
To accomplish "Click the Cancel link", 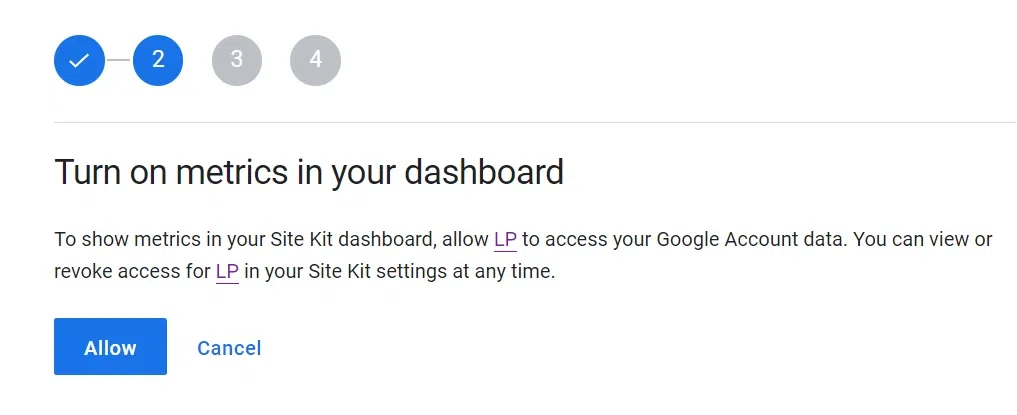I will tap(229, 348).
